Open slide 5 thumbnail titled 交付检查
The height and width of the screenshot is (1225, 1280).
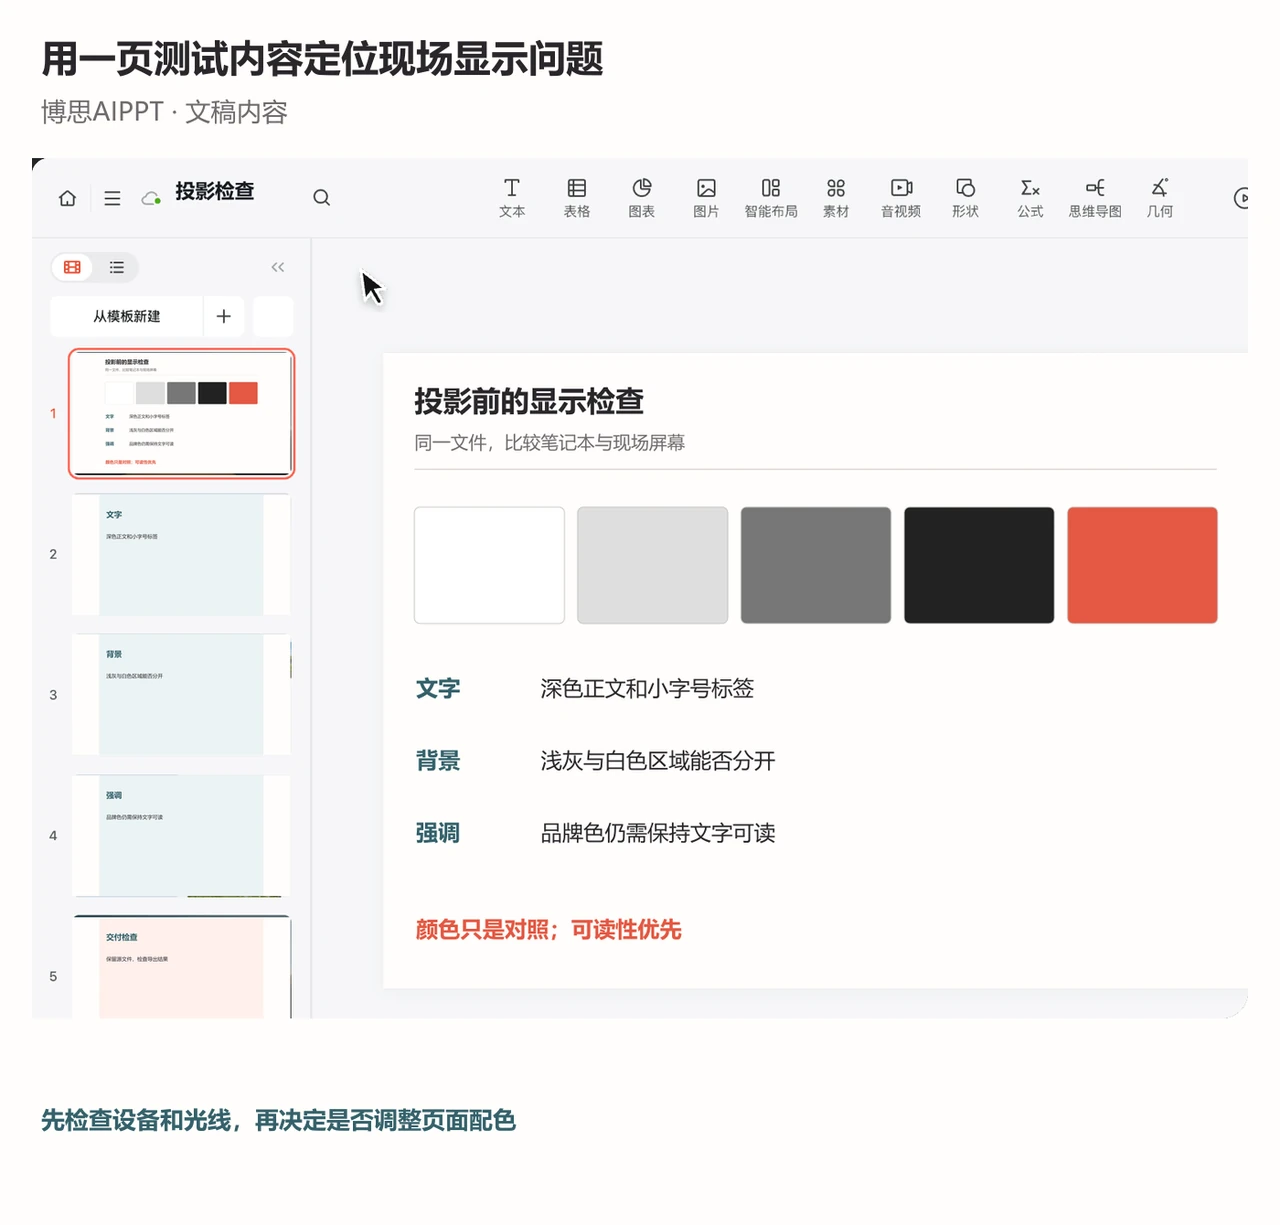pyautogui.click(x=181, y=967)
